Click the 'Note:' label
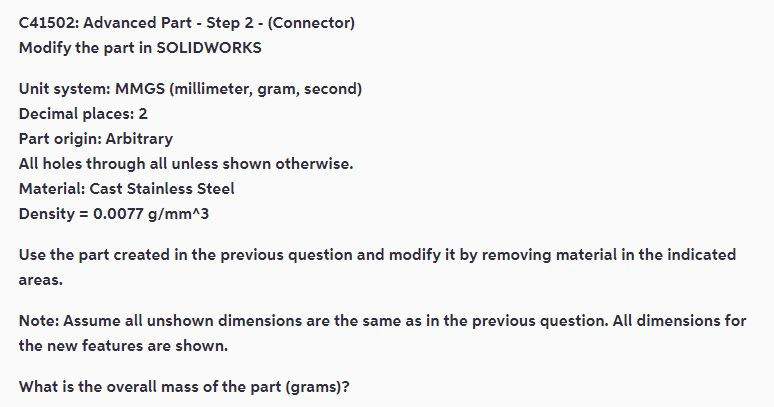 point(39,321)
